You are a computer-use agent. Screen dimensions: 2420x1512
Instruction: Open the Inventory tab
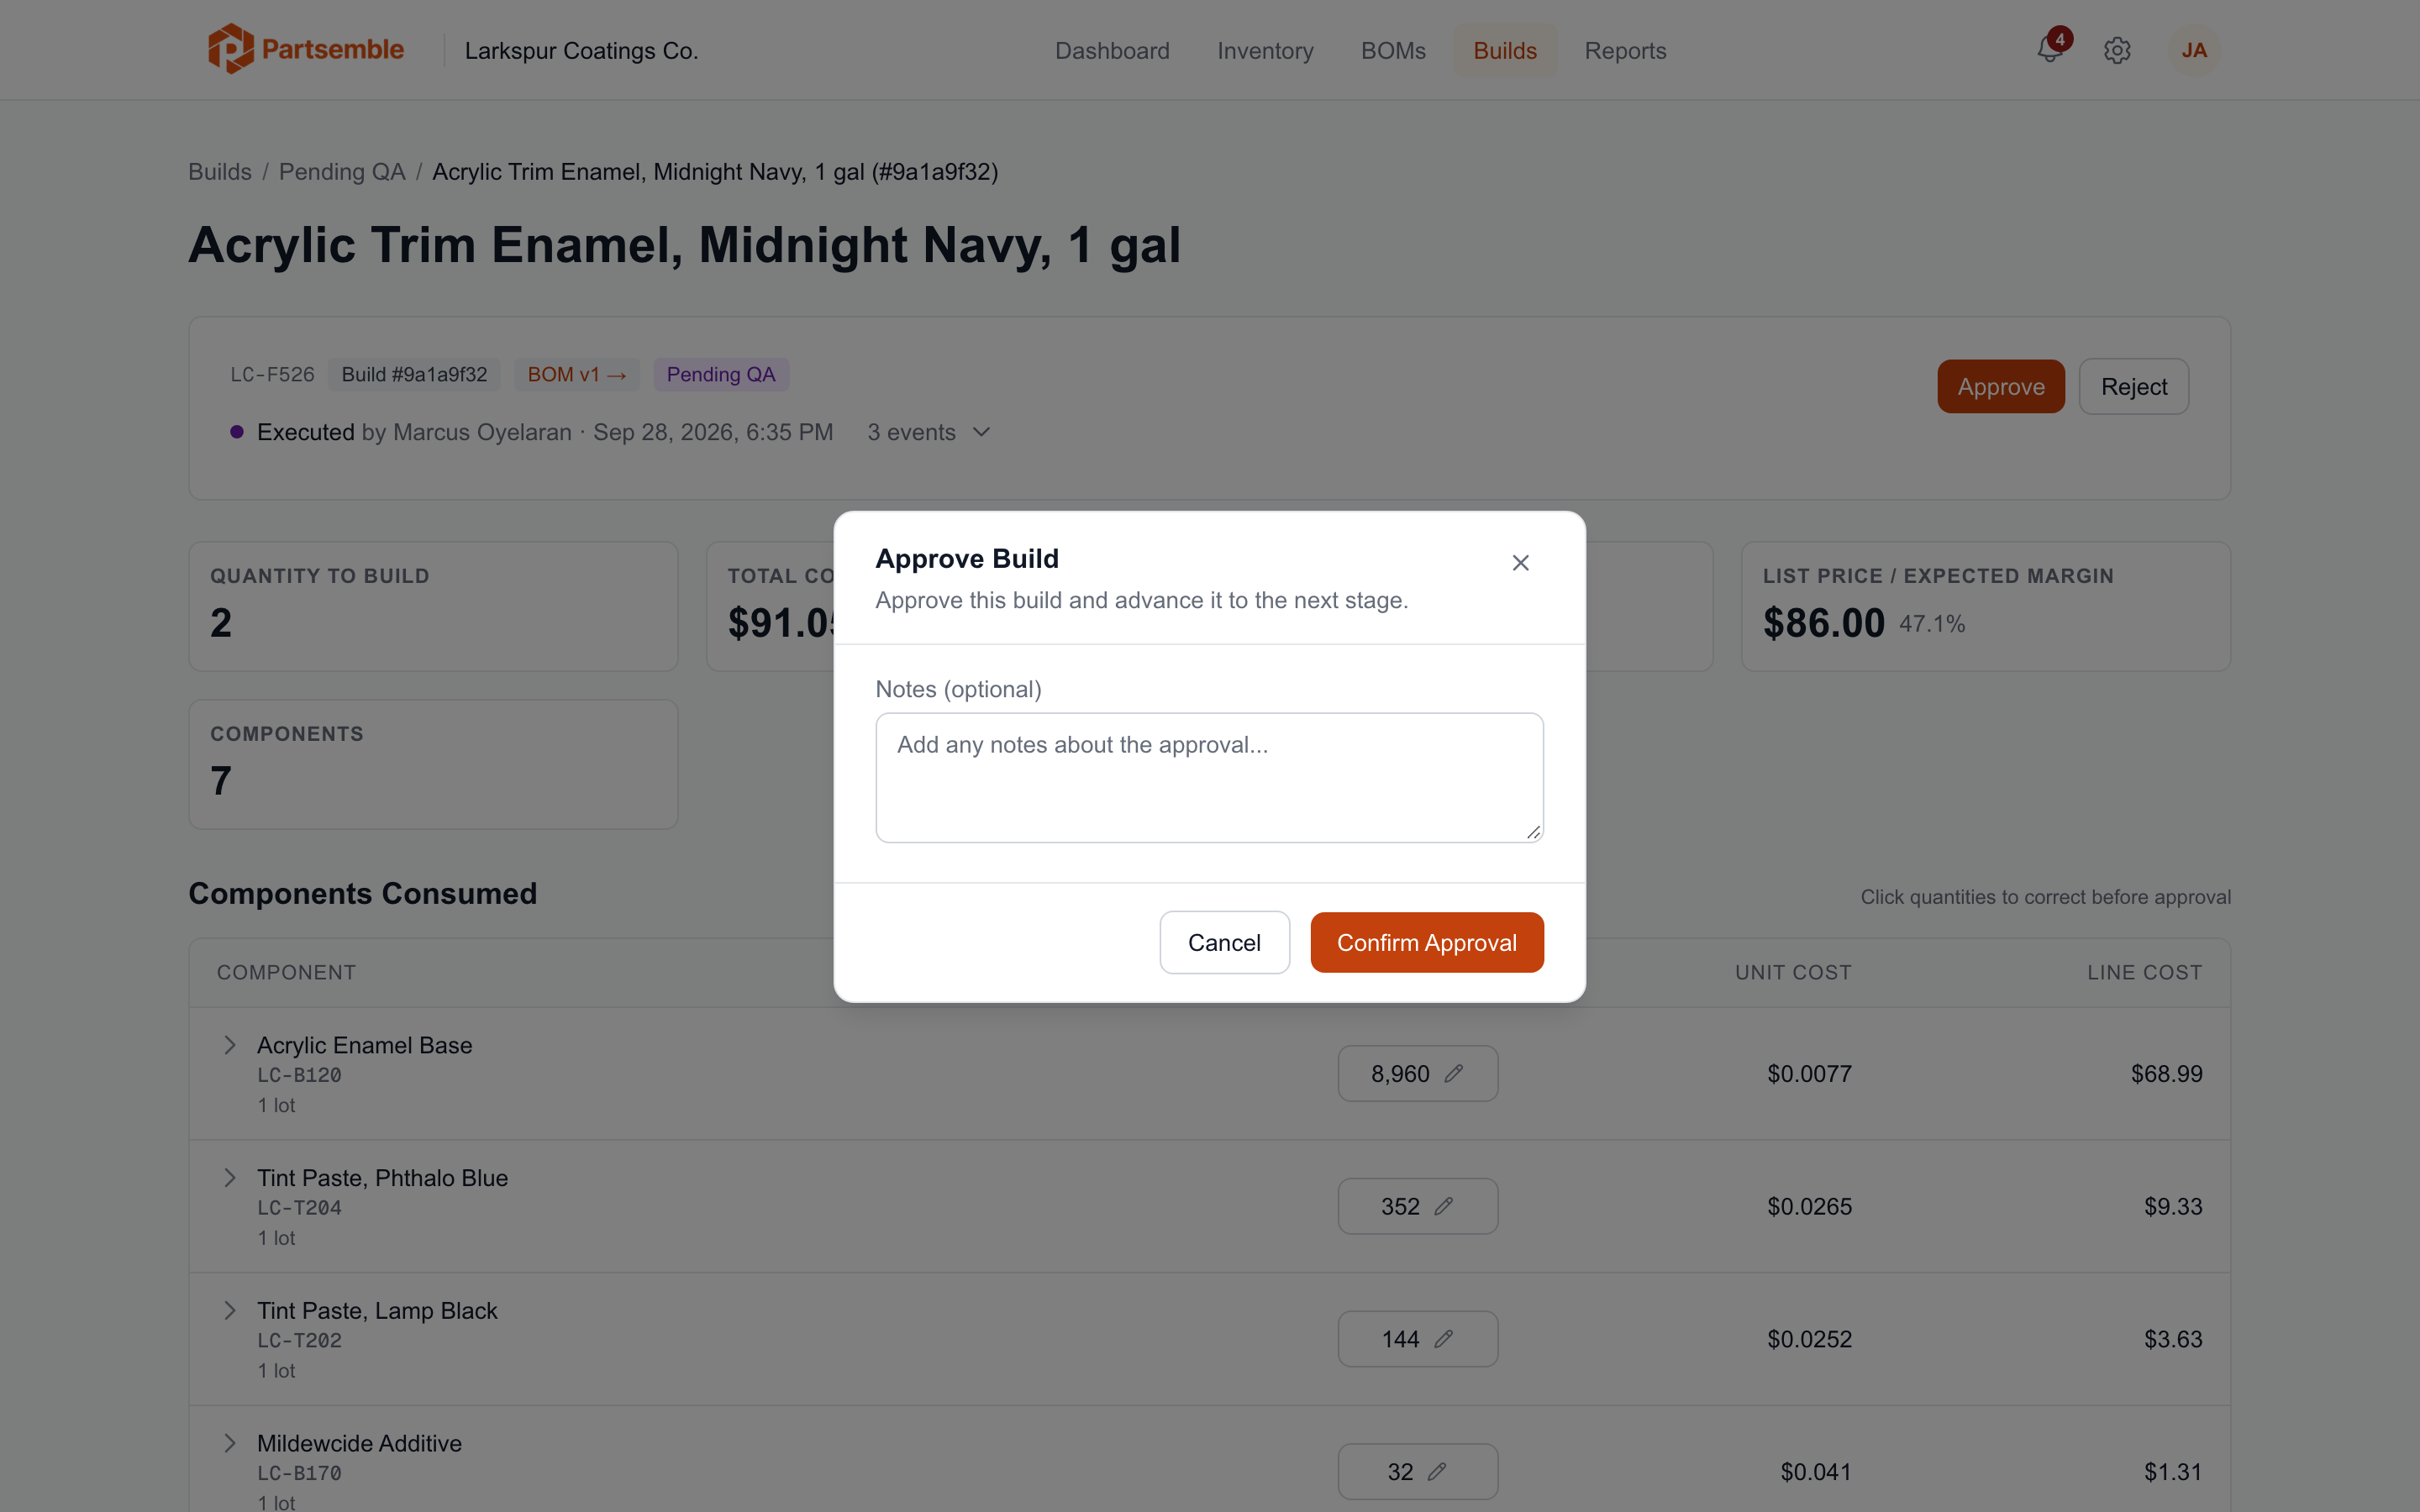click(x=1265, y=51)
